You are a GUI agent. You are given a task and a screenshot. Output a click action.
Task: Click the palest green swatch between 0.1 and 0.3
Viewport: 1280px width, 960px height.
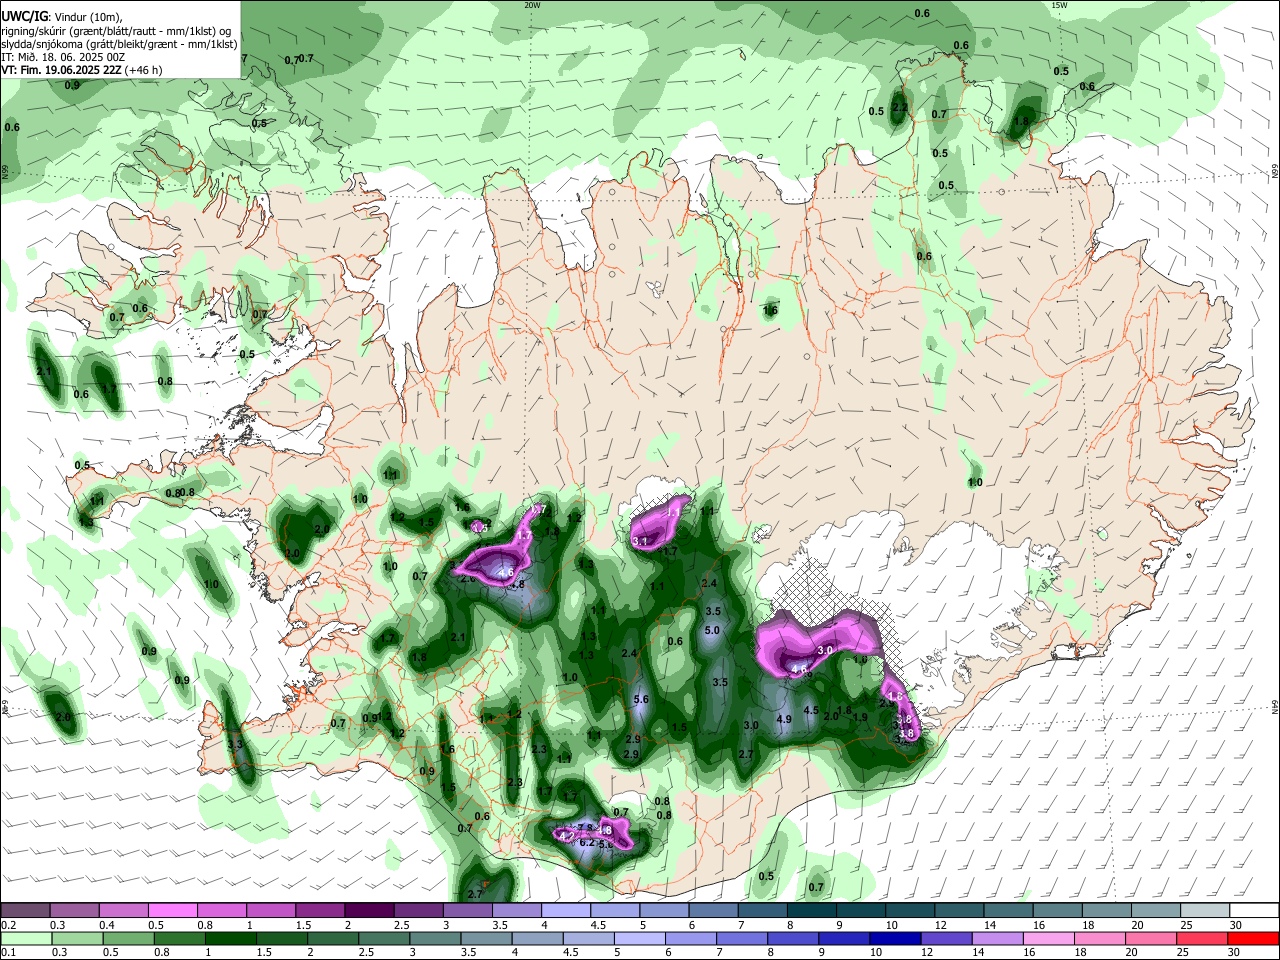(x=27, y=939)
